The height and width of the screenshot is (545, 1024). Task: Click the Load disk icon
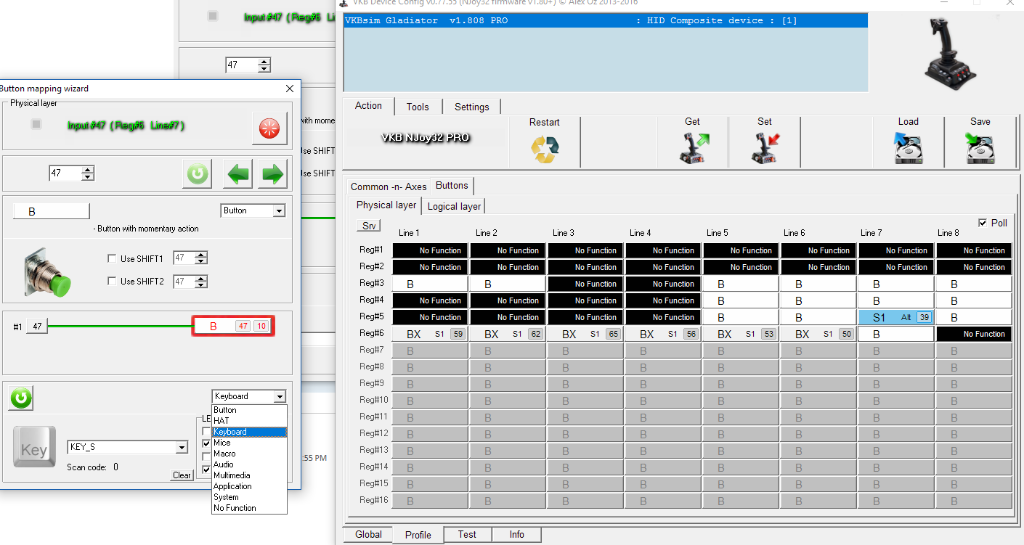tap(908, 148)
